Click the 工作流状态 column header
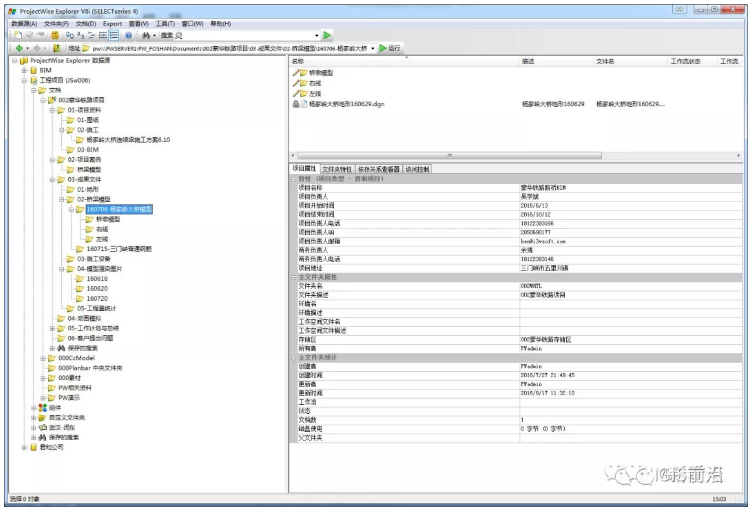The image size is (751, 515). click(x=692, y=61)
